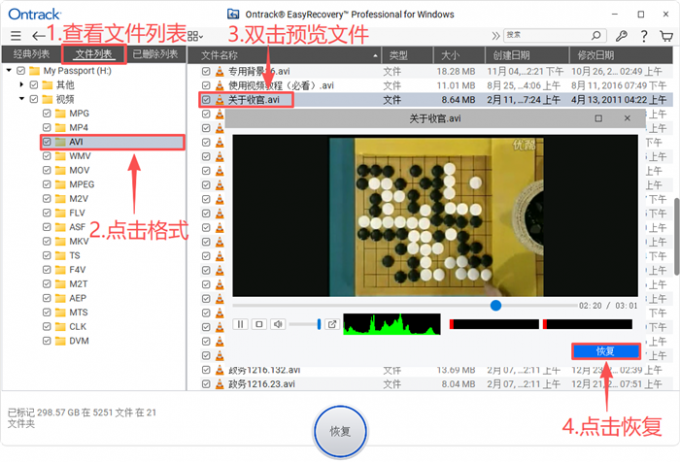Toggle the 其他 folder checkbox
The width and height of the screenshot is (680, 462).
[34, 85]
